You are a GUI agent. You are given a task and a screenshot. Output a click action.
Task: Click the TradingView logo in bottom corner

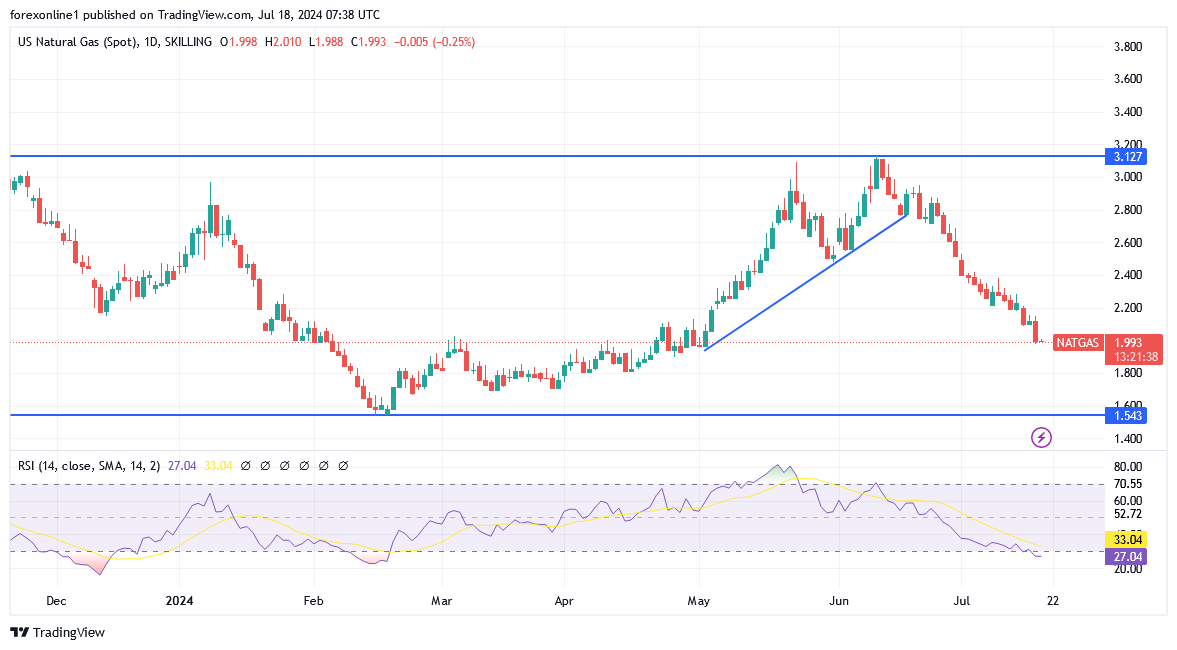coord(57,632)
